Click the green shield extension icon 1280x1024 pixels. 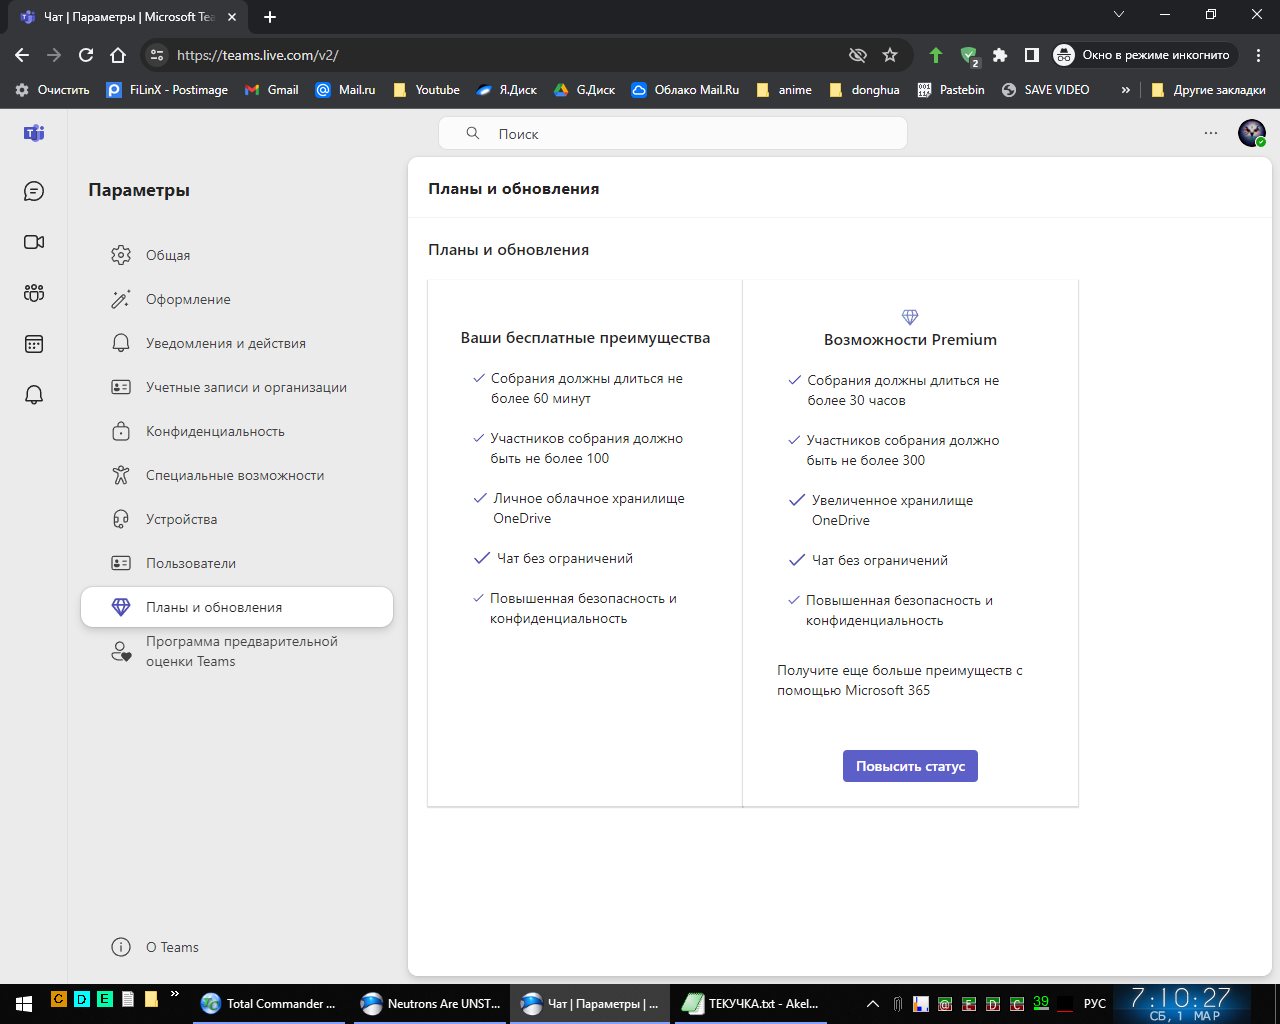coord(968,56)
